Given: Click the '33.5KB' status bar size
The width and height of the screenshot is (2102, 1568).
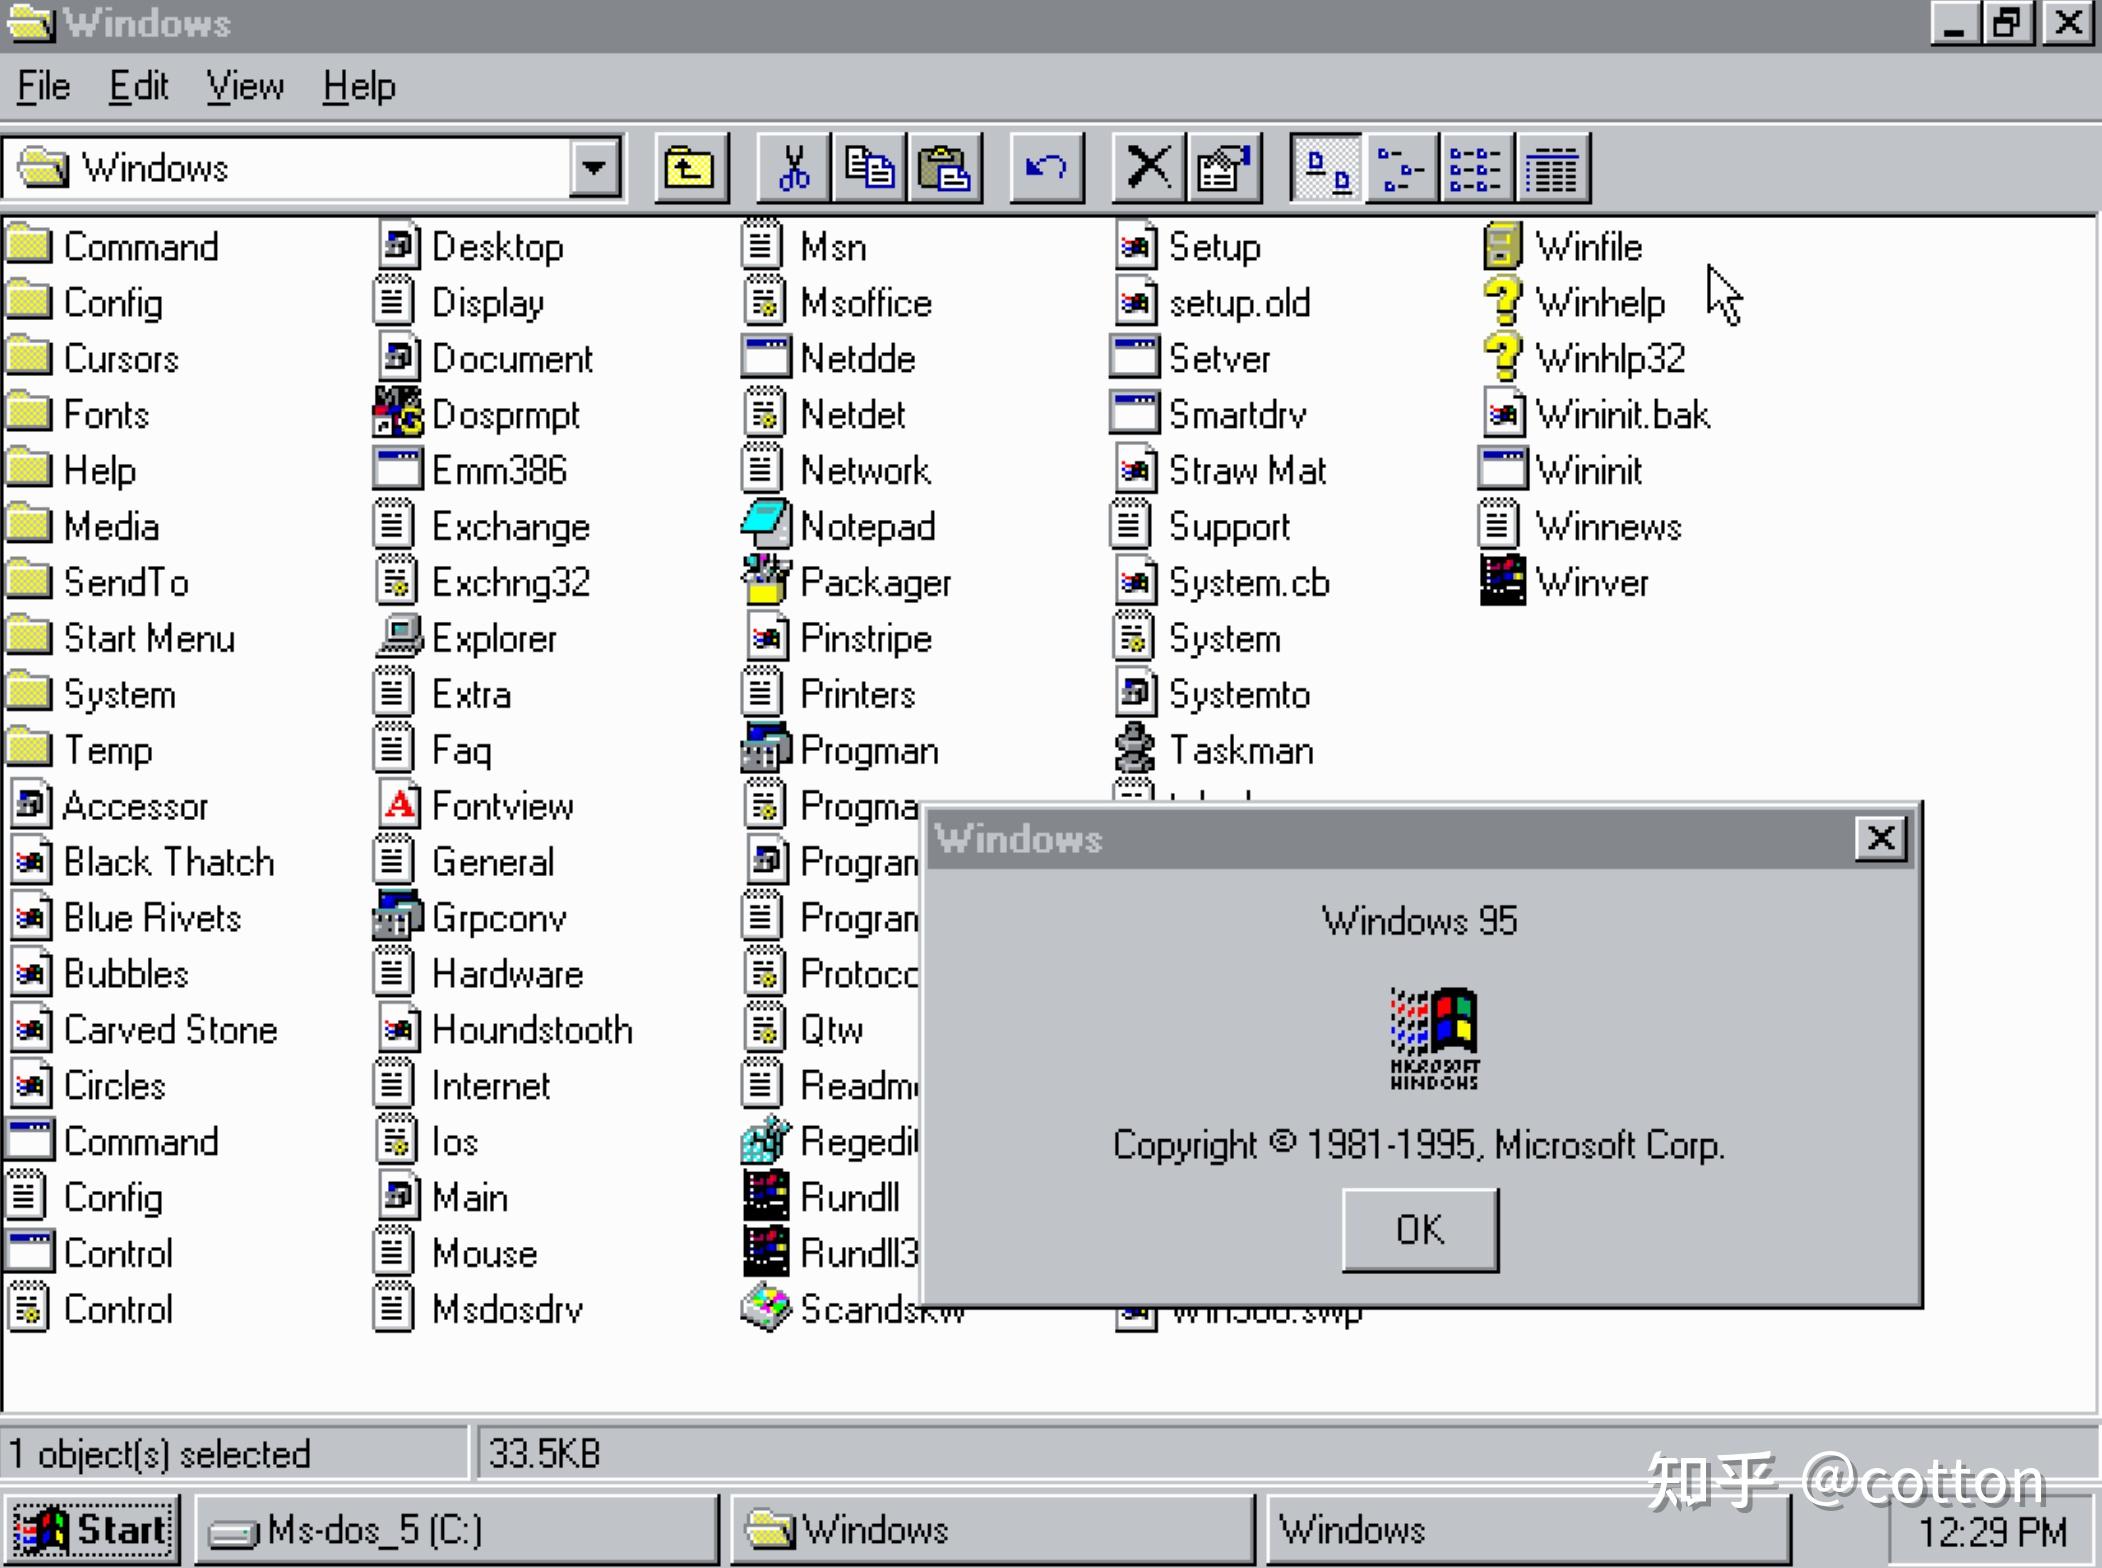Looking at the screenshot, I should point(544,1453).
